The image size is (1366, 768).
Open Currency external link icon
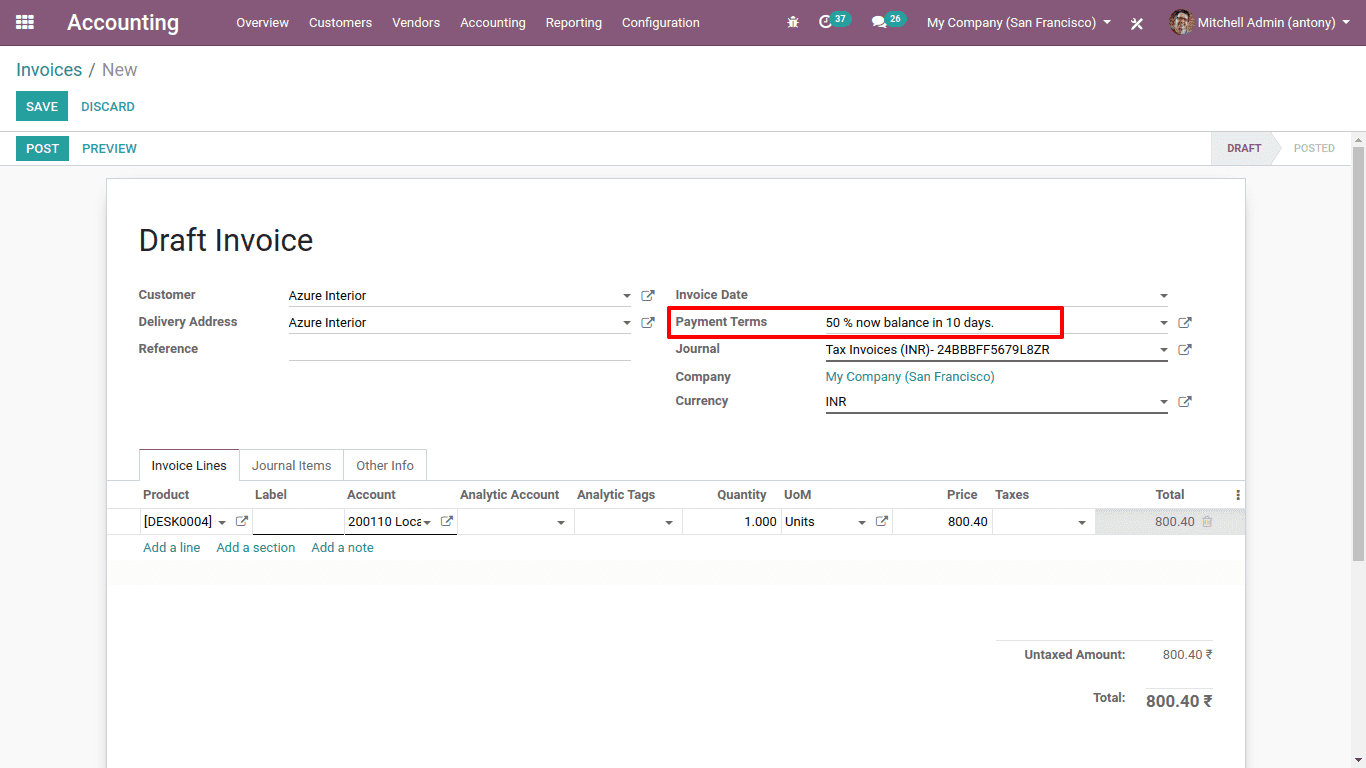(1185, 402)
